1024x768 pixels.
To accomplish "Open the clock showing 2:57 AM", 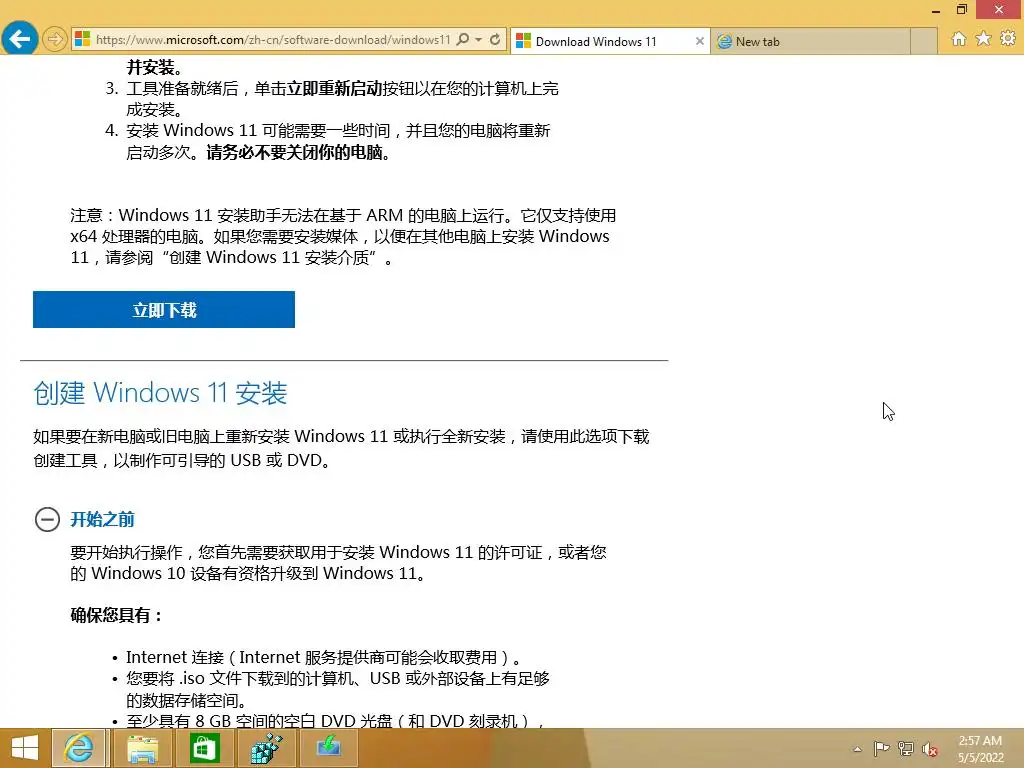I will [x=980, y=749].
